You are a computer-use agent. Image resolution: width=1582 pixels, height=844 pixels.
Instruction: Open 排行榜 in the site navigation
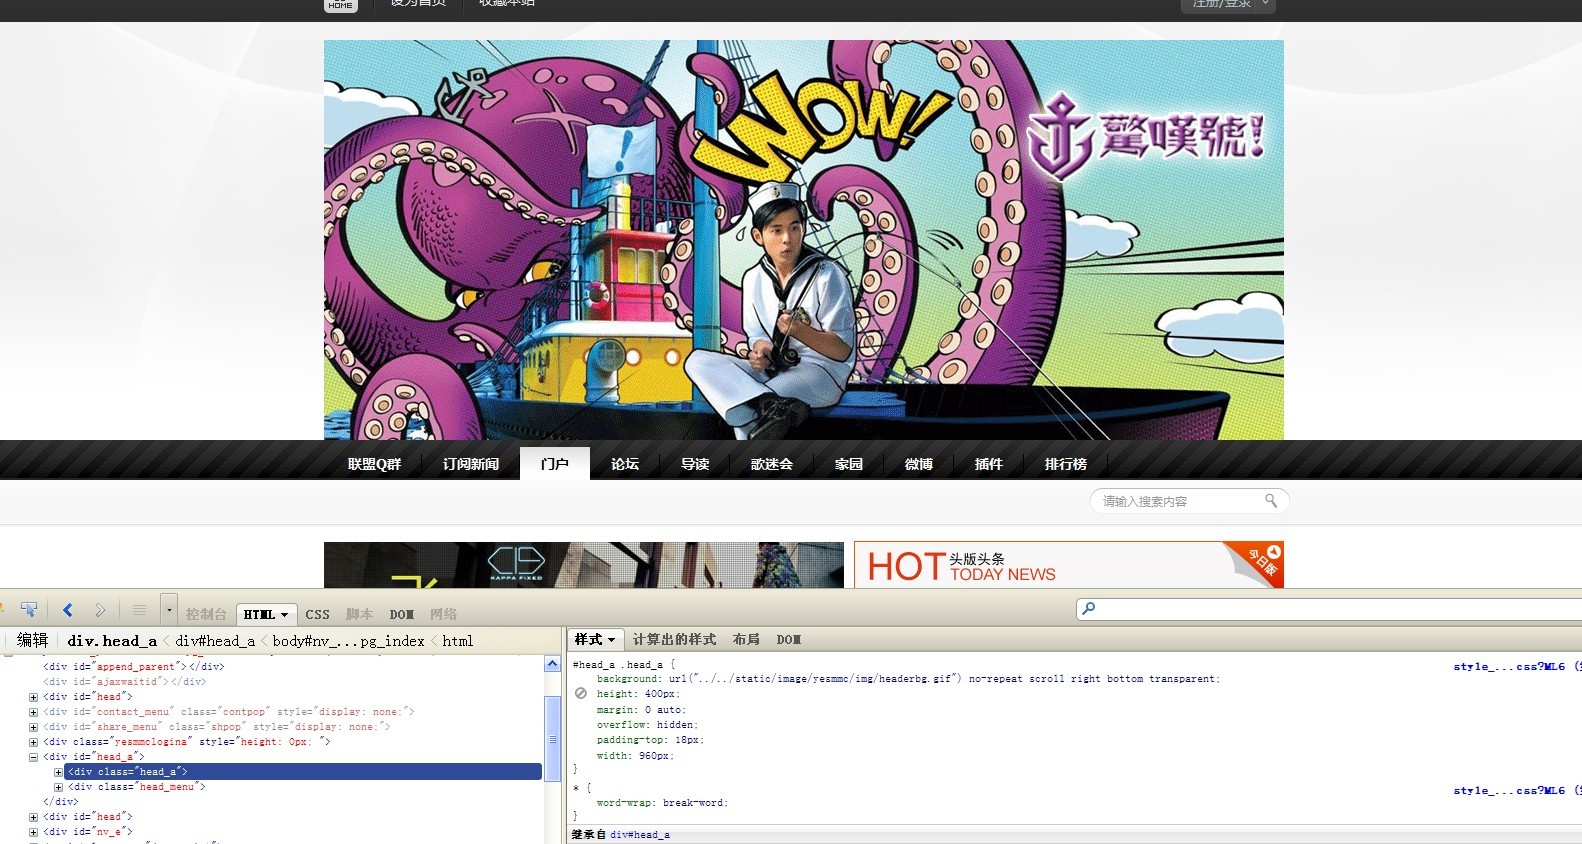pos(1066,464)
